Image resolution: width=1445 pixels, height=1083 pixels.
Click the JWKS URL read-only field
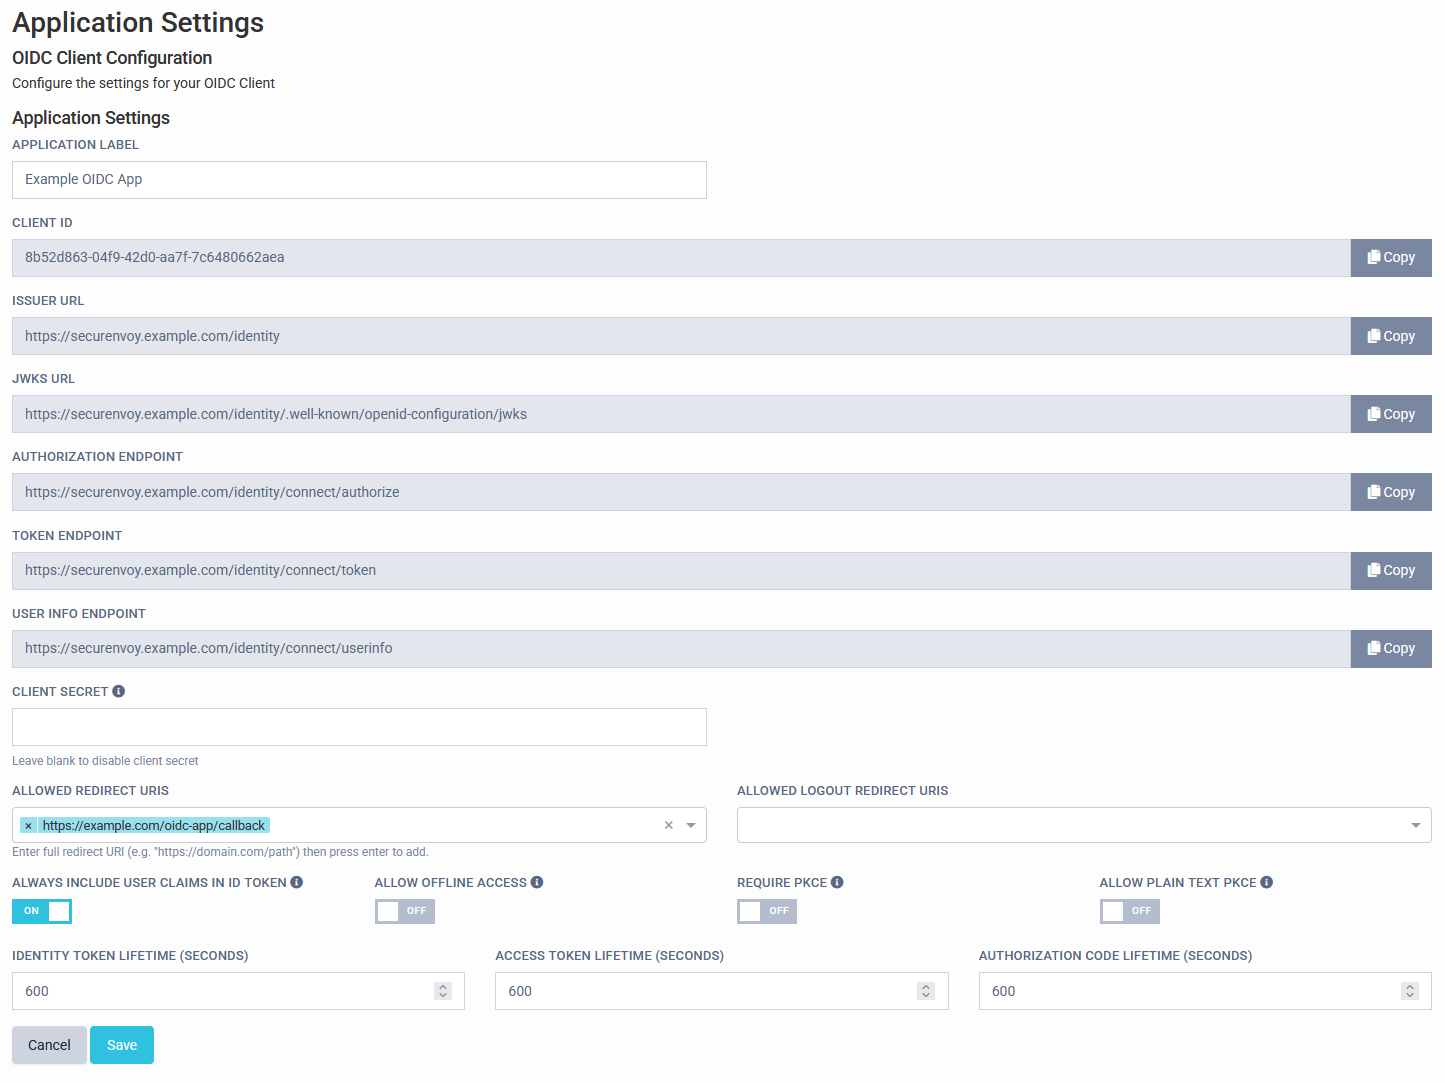point(681,414)
